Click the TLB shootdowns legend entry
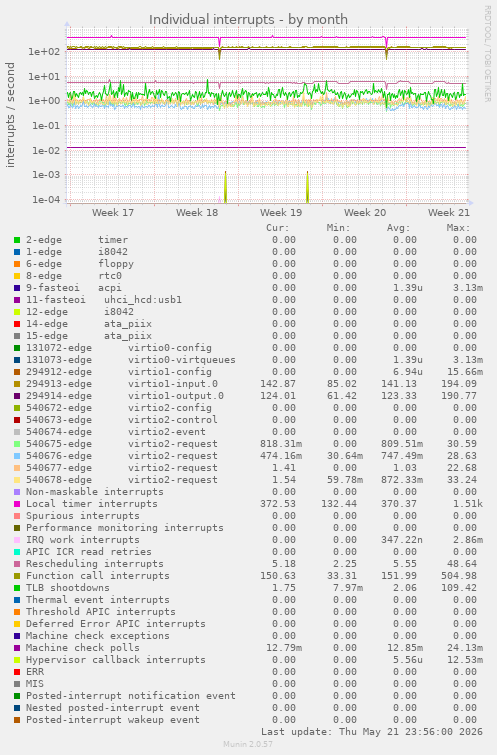497x755 pixels. pyautogui.click(x=67, y=588)
